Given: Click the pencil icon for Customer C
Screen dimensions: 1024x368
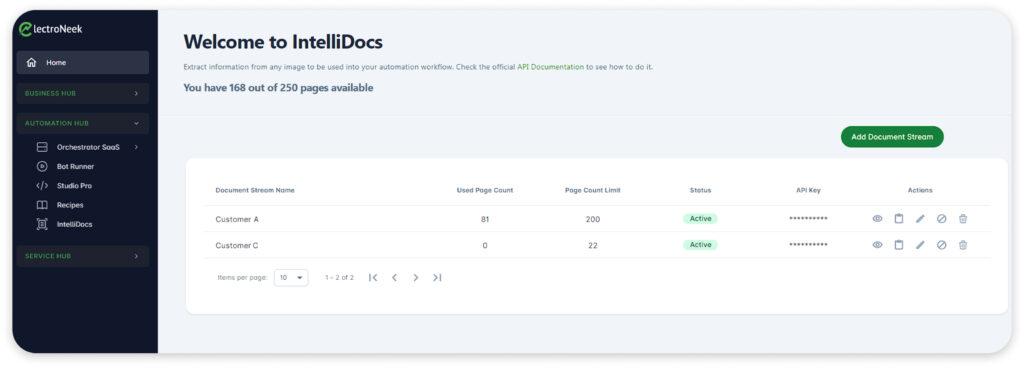Looking at the screenshot, I should coord(920,245).
